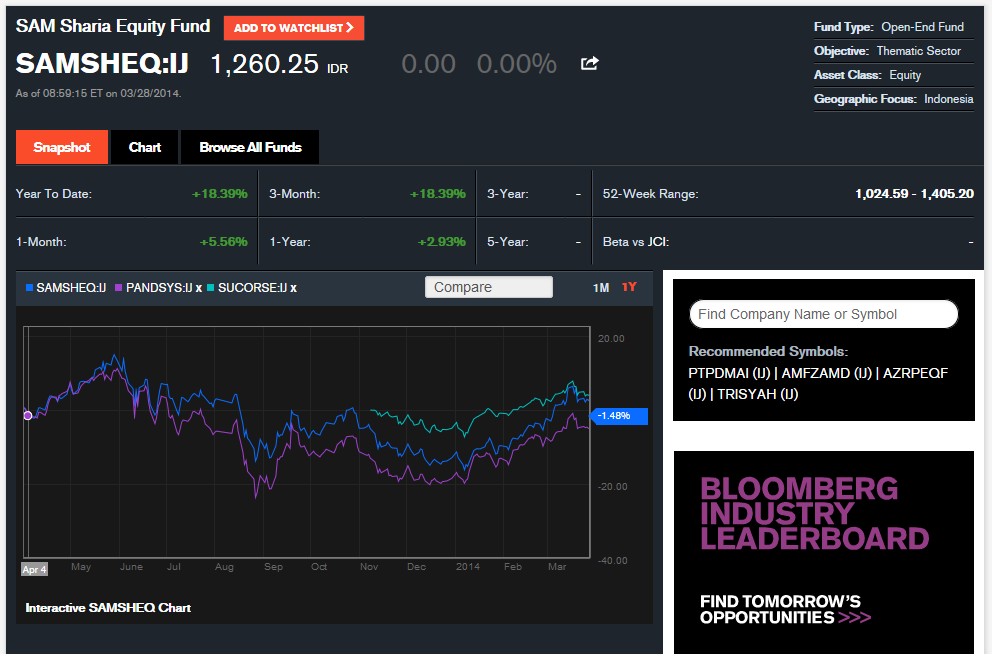Click the Find Company Name or Symbol box

823,314
